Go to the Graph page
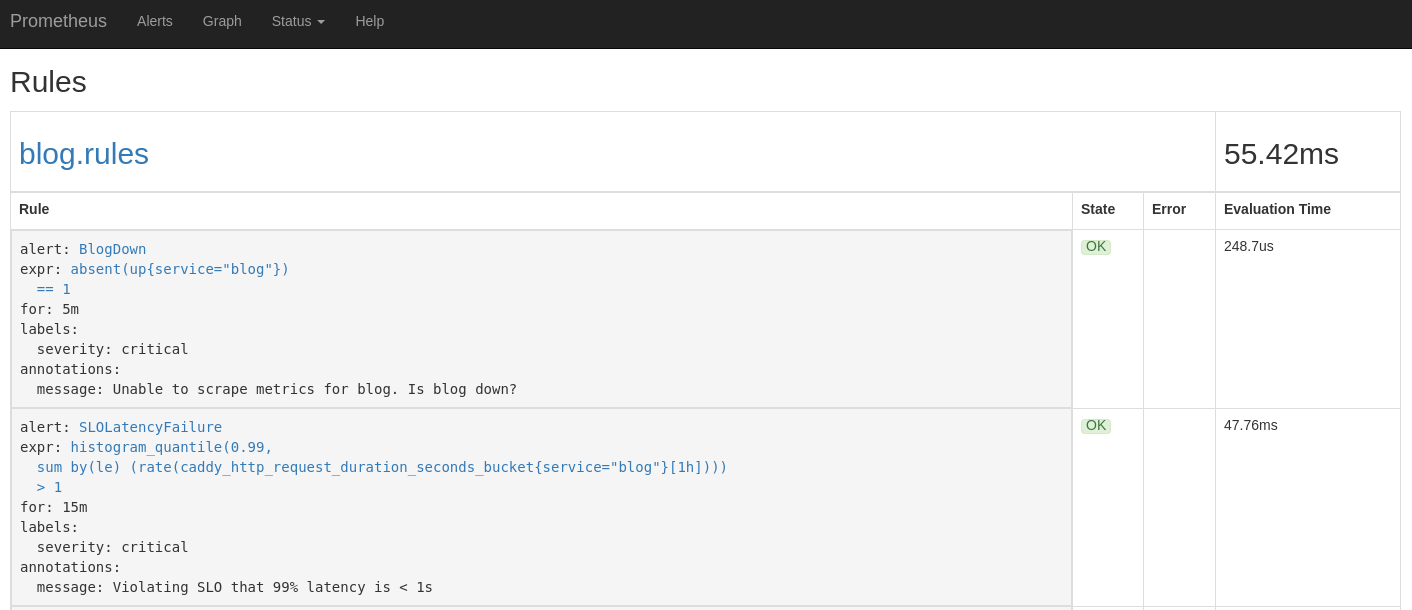Viewport: 1412px width, 610px height. tap(222, 21)
